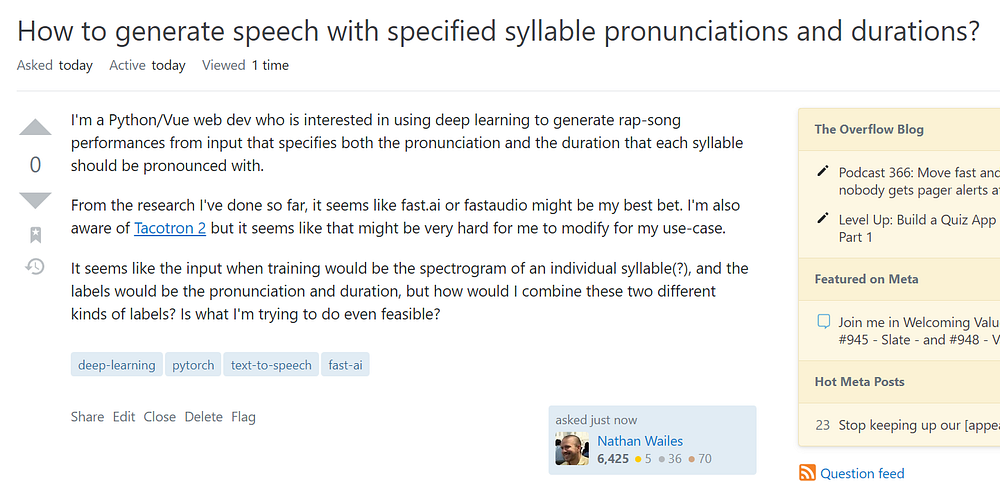Image resolution: width=1000 pixels, height=494 pixels.
Task: Click Share under the question
Action: point(87,416)
